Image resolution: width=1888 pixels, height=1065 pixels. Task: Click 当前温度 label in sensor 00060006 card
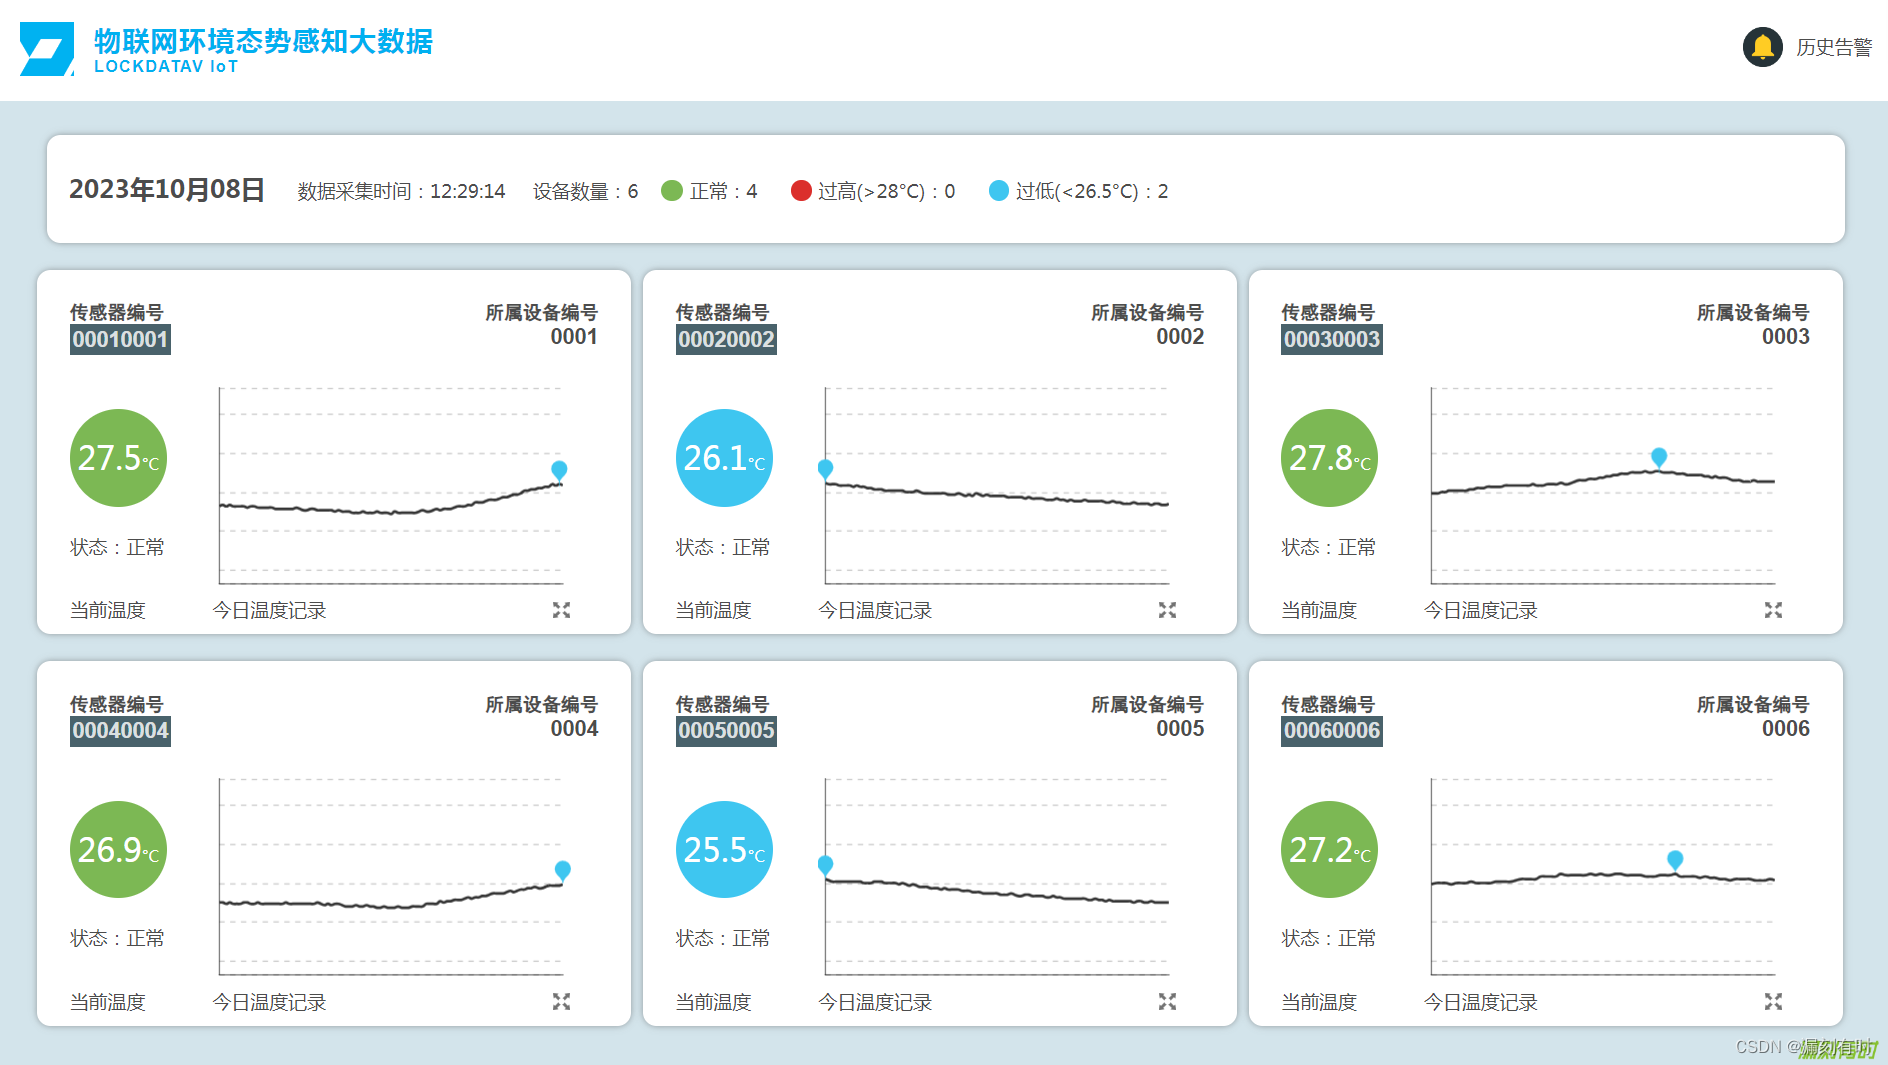click(x=1319, y=1002)
